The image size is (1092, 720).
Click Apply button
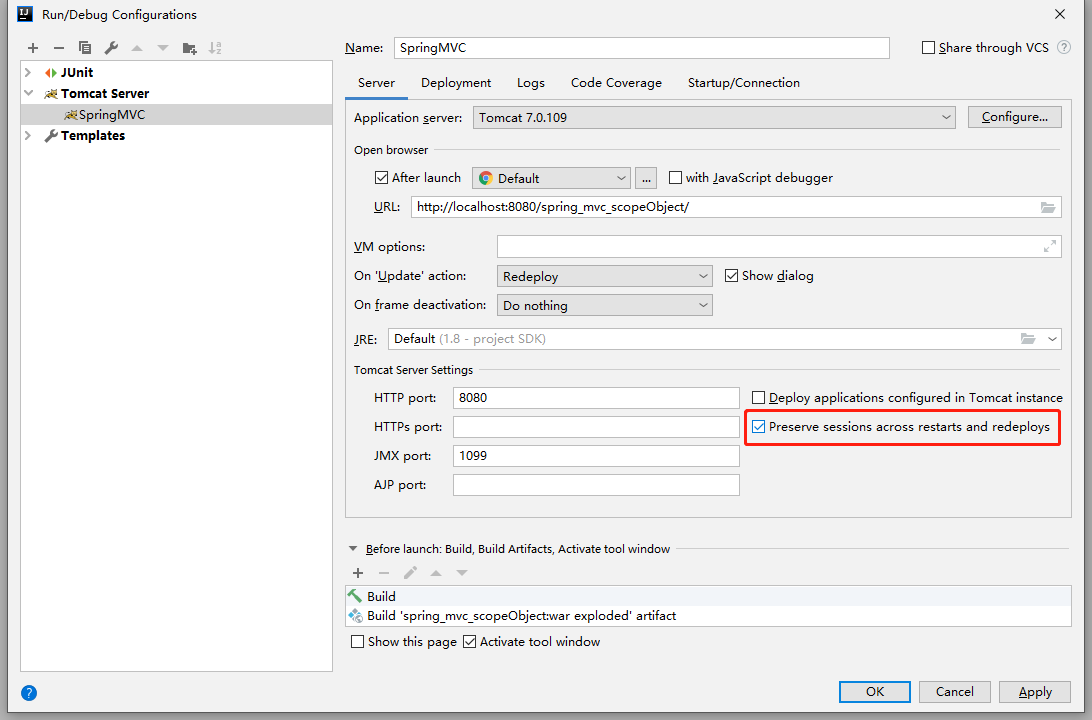coord(1035,691)
